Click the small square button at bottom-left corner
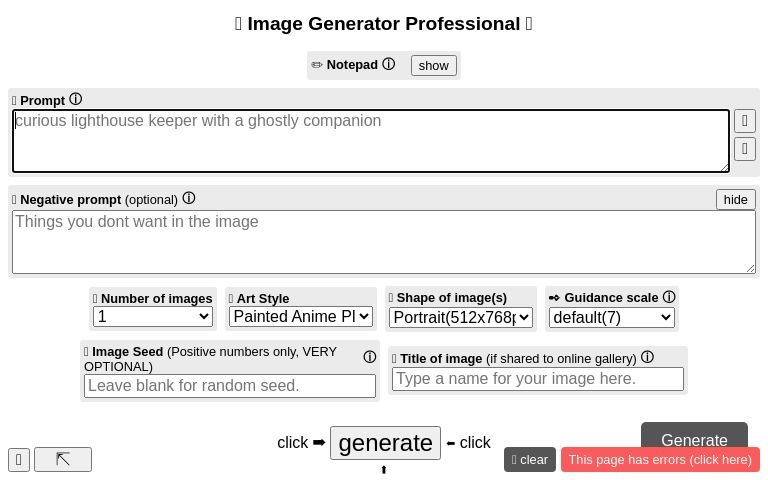This screenshot has width=768, height=480. pyautogui.click(x=19, y=459)
